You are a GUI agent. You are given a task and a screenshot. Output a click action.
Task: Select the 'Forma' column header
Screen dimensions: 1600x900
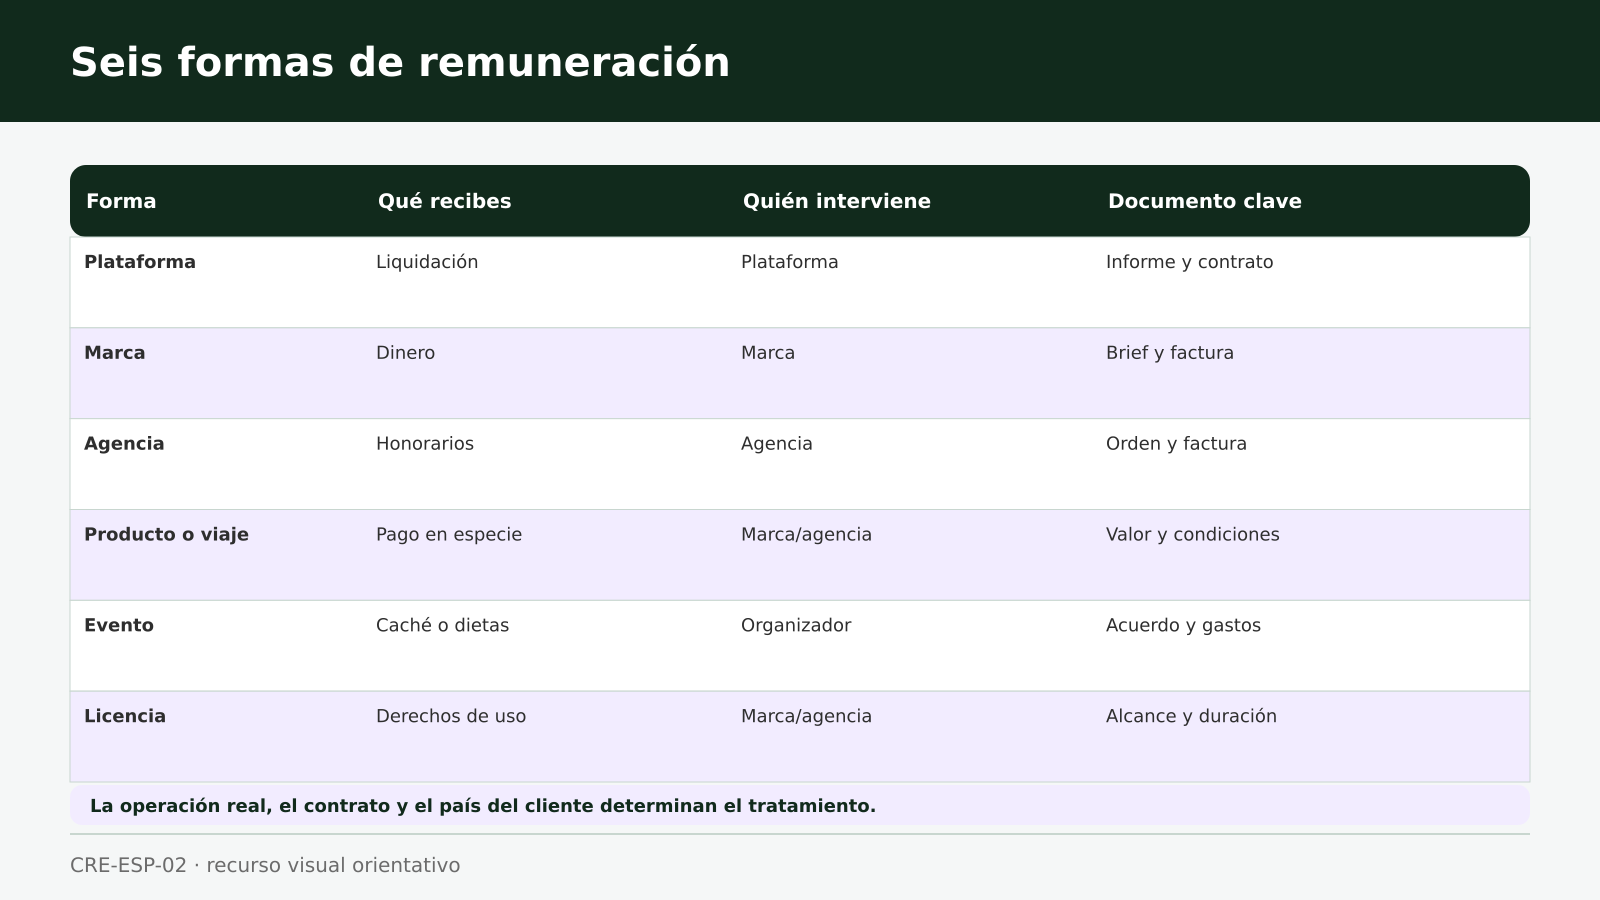[121, 201]
